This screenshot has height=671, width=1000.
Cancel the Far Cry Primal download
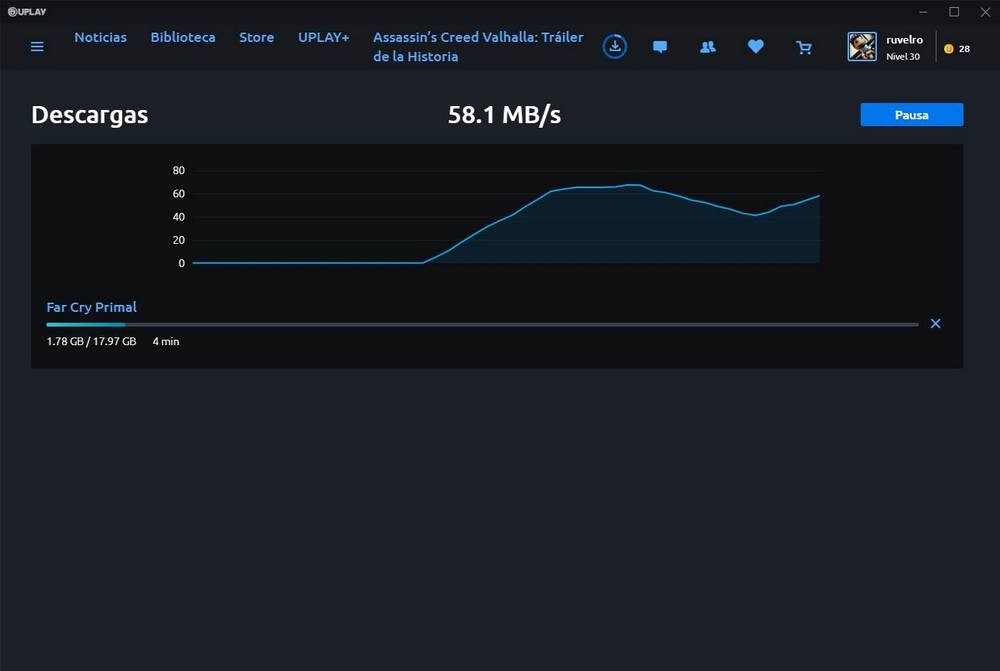[x=935, y=323]
